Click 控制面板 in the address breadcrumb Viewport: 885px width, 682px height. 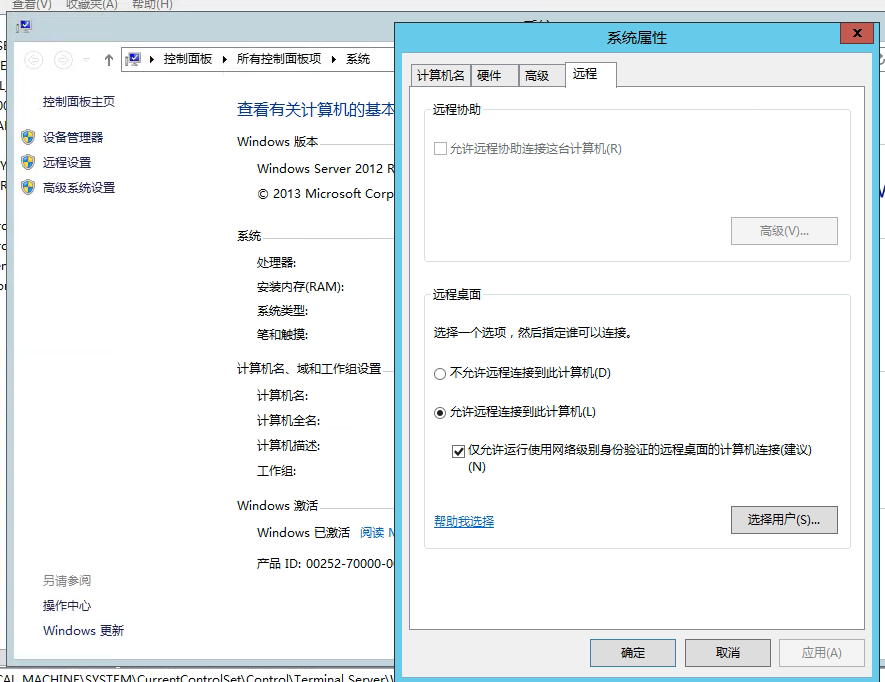187,59
